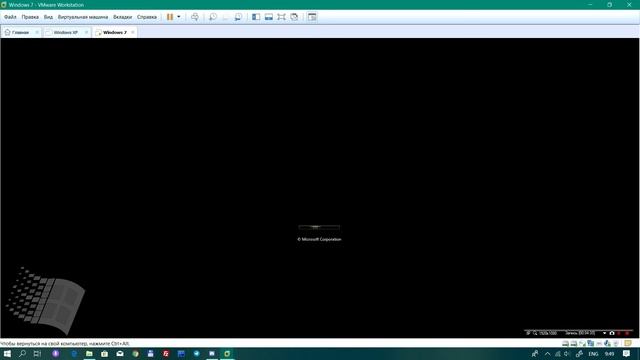Open the console view toolbar icon
The image size is (640, 360).
312,17
